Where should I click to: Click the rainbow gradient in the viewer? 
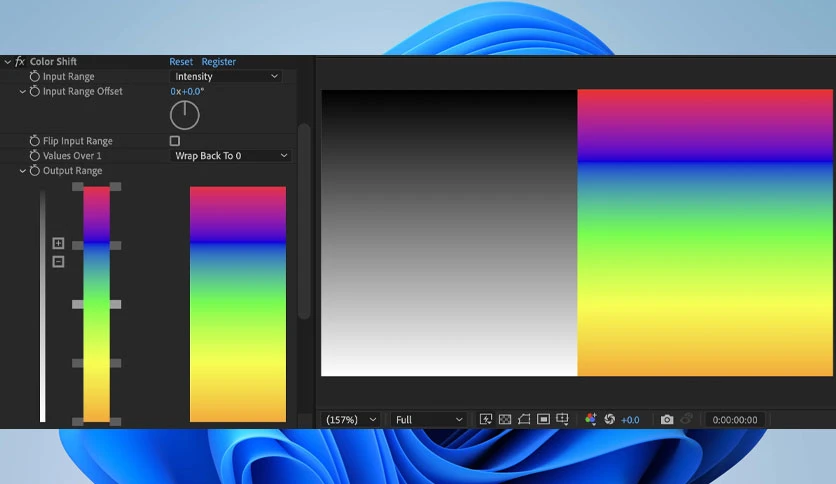[x=705, y=233]
